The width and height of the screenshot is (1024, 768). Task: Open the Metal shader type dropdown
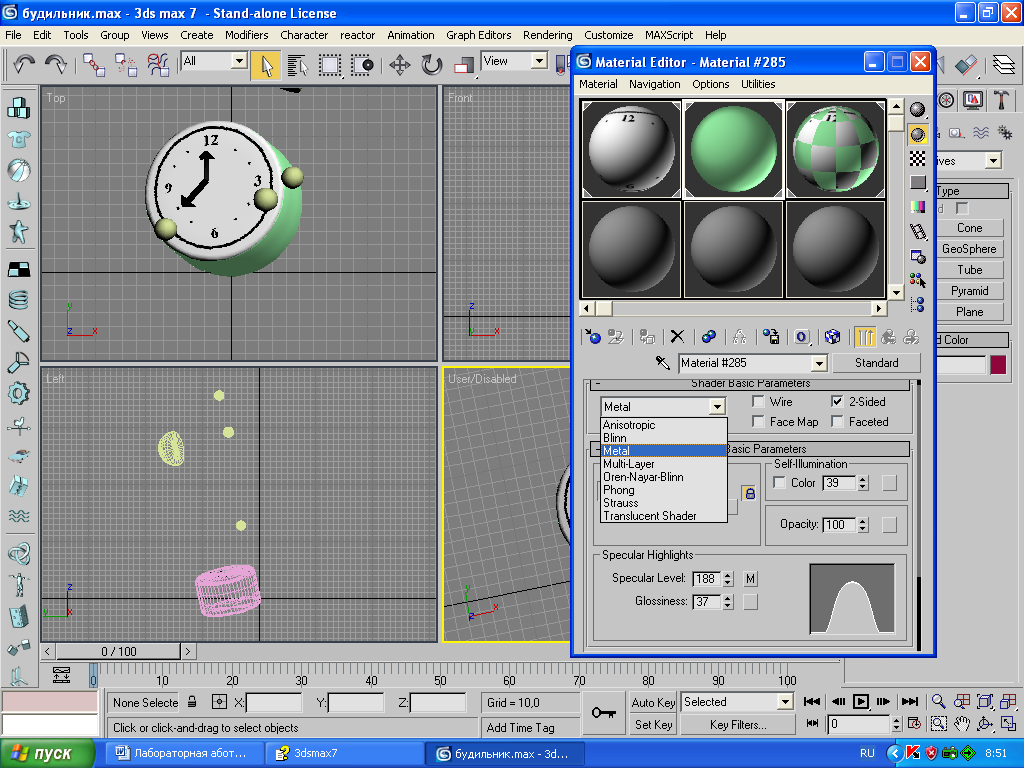717,407
